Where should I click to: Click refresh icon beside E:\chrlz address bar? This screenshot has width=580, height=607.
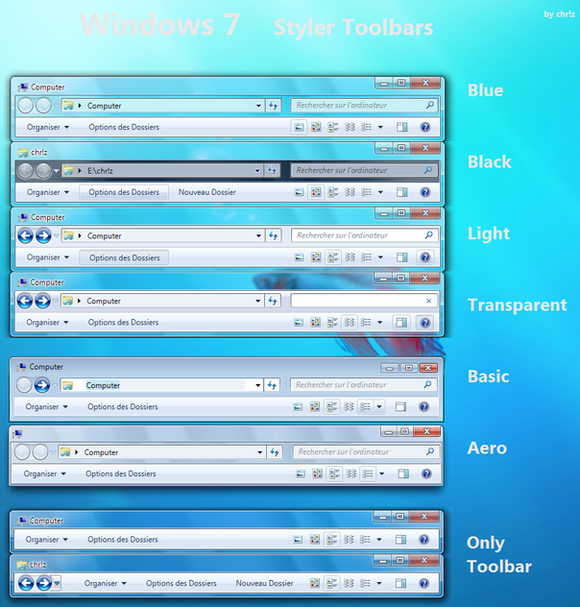coord(272,170)
